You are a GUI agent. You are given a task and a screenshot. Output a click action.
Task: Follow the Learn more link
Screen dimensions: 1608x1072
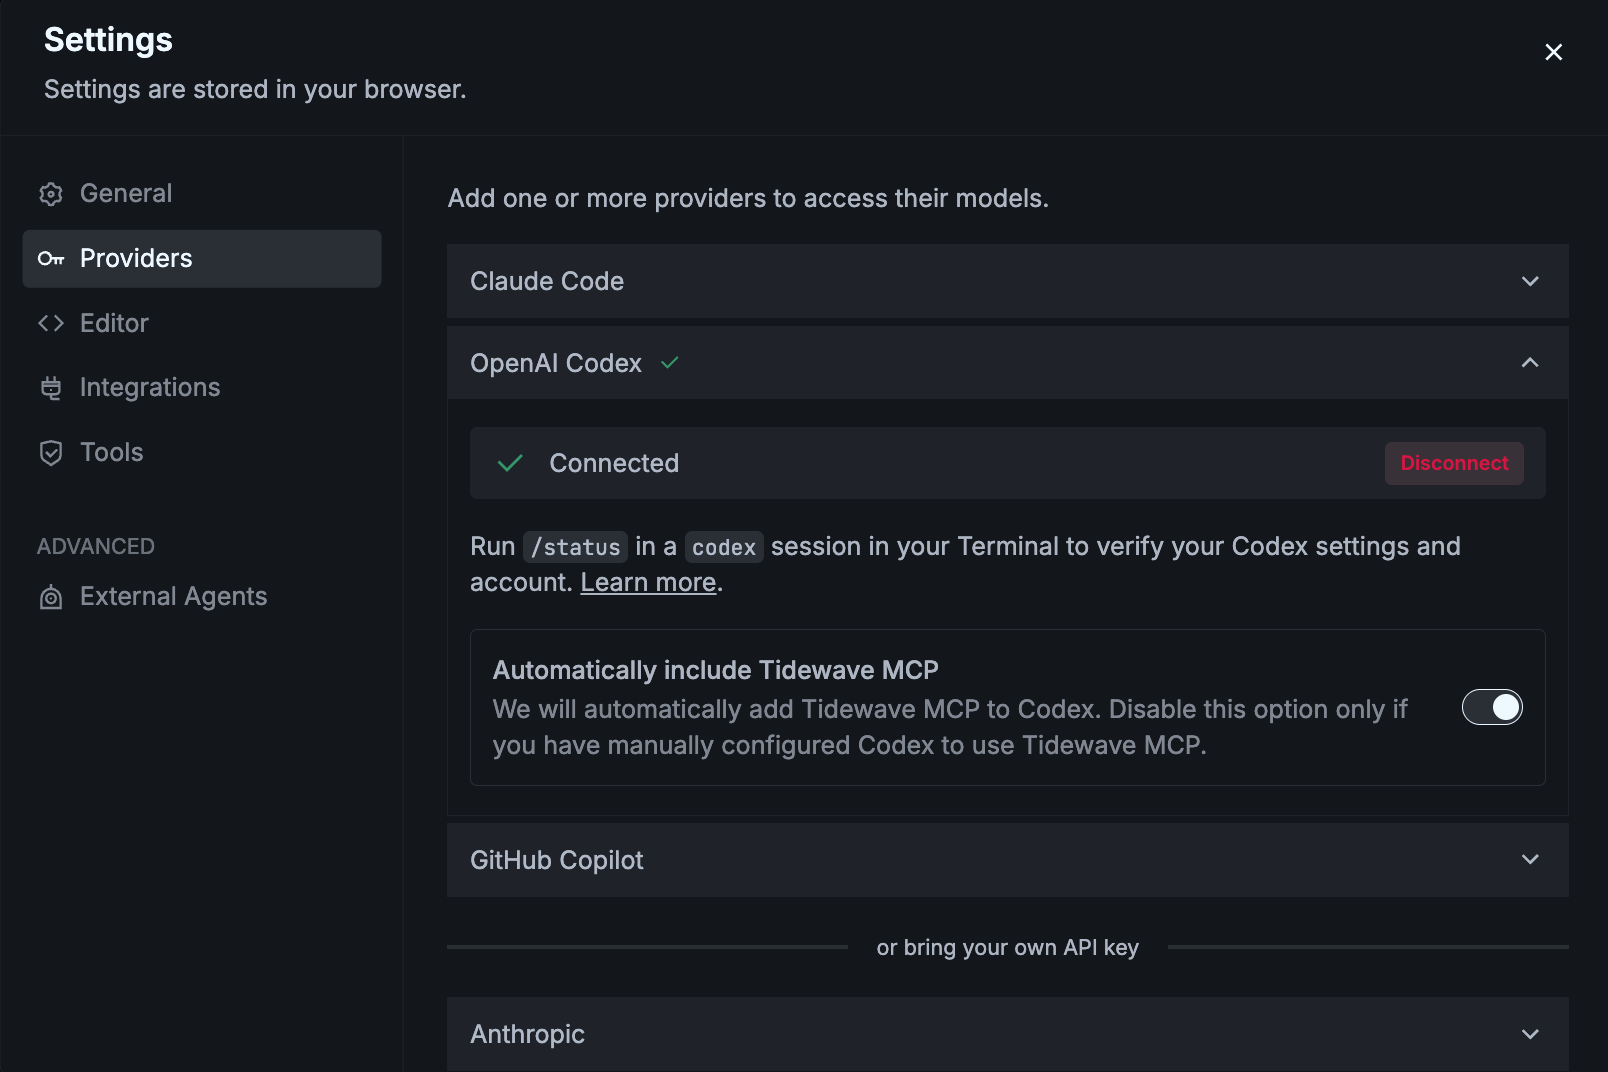pos(648,582)
